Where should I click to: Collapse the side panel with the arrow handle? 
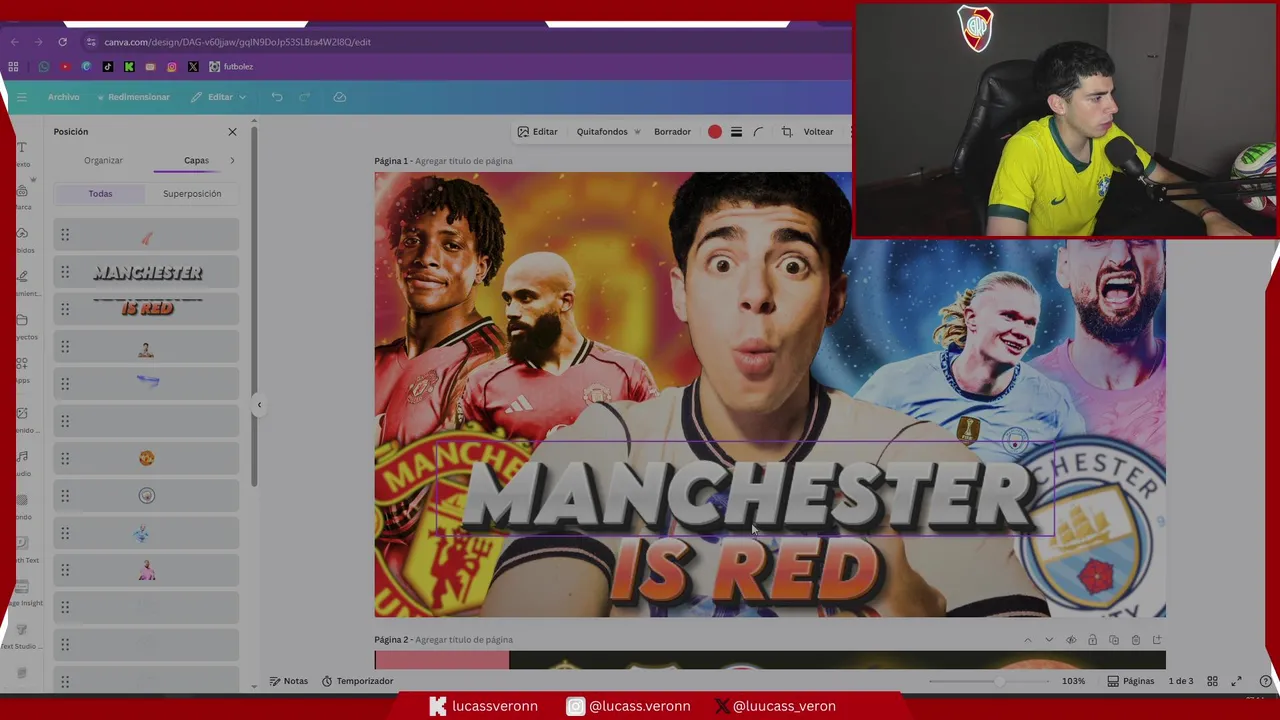pos(259,405)
